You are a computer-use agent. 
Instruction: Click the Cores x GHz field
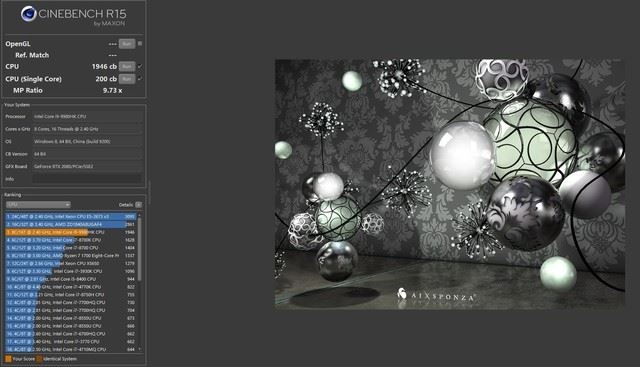(x=87, y=129)
